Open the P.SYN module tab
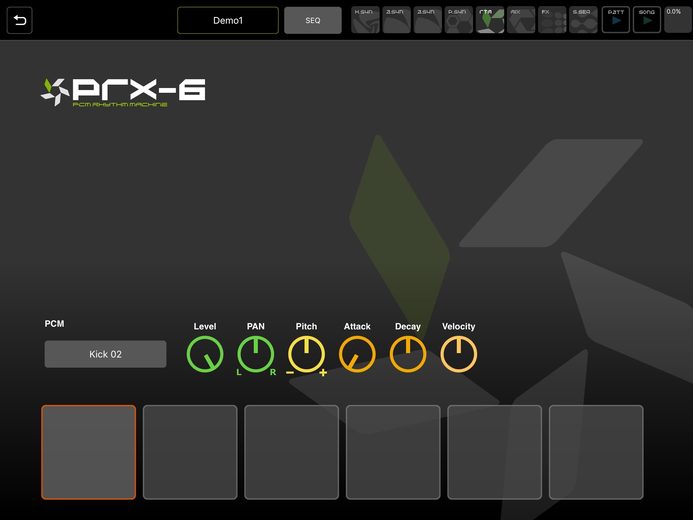The height and width of the screenshot is (520, 693). click(x=459, y=20)
